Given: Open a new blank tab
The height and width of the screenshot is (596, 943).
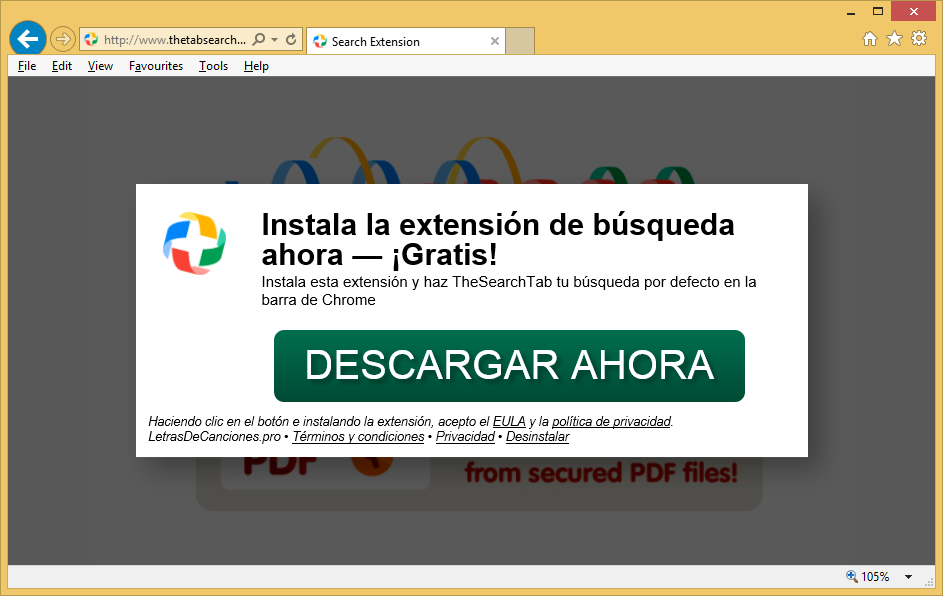Looking at the screenshot, I should (x=520, y=41).
